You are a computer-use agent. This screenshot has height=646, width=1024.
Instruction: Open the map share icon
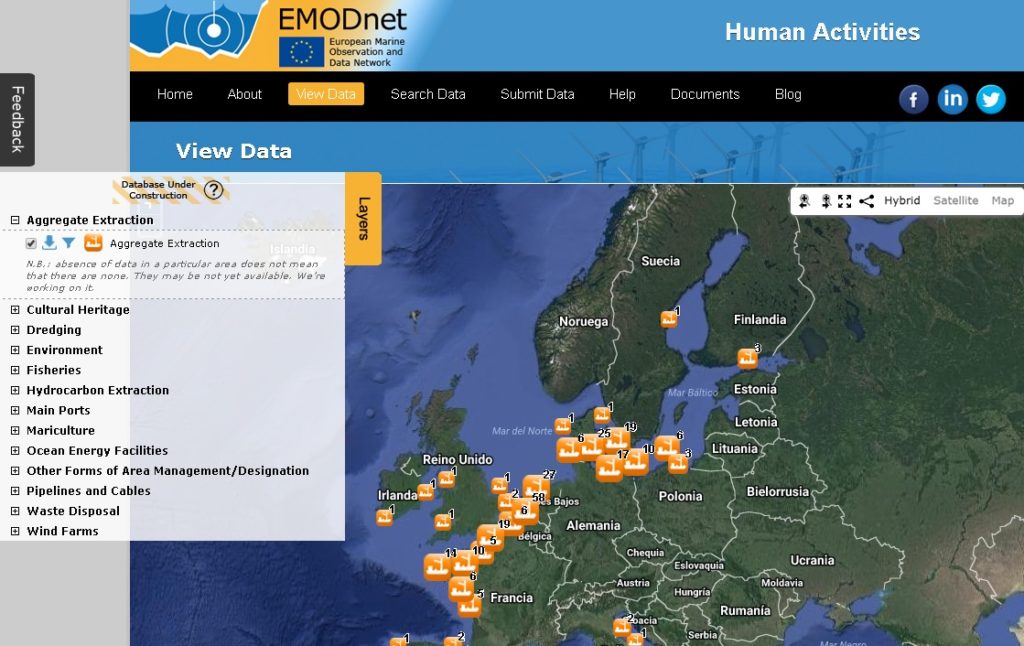pyautogui.click(x=867, y=200)
